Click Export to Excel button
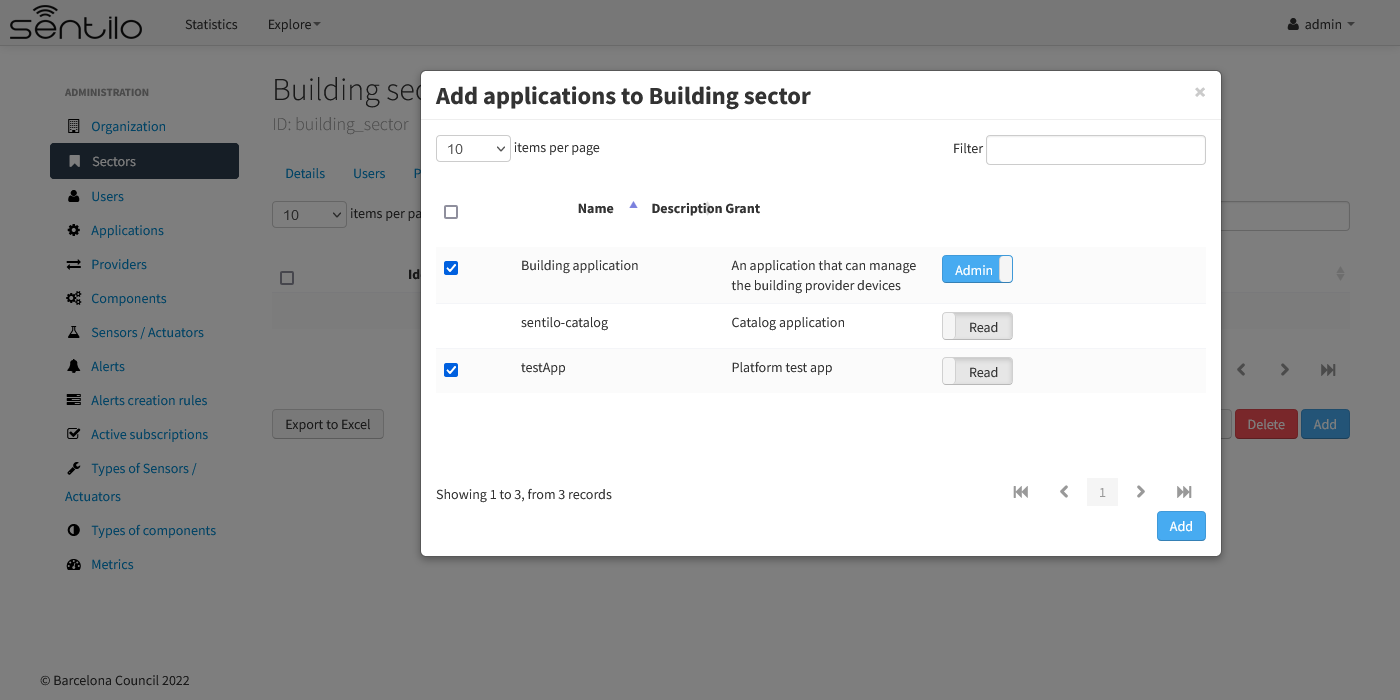The width and height of the screenshot is (1400, 700). 328,424
